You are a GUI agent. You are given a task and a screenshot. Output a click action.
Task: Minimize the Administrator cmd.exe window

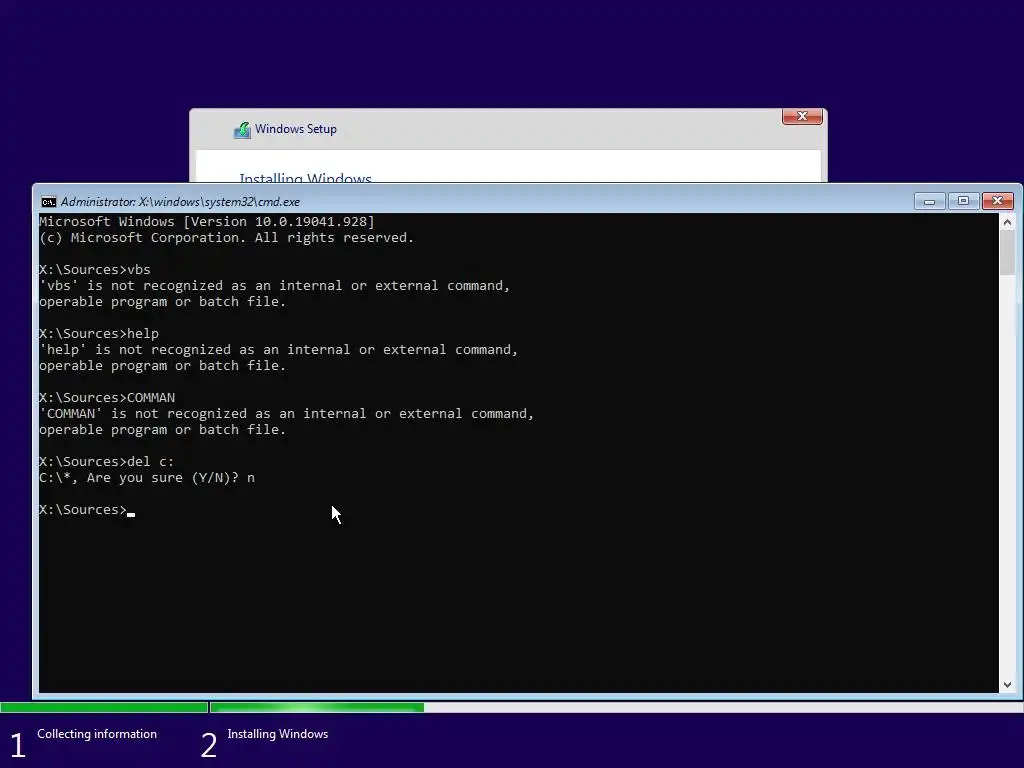[x=929, y=201]
